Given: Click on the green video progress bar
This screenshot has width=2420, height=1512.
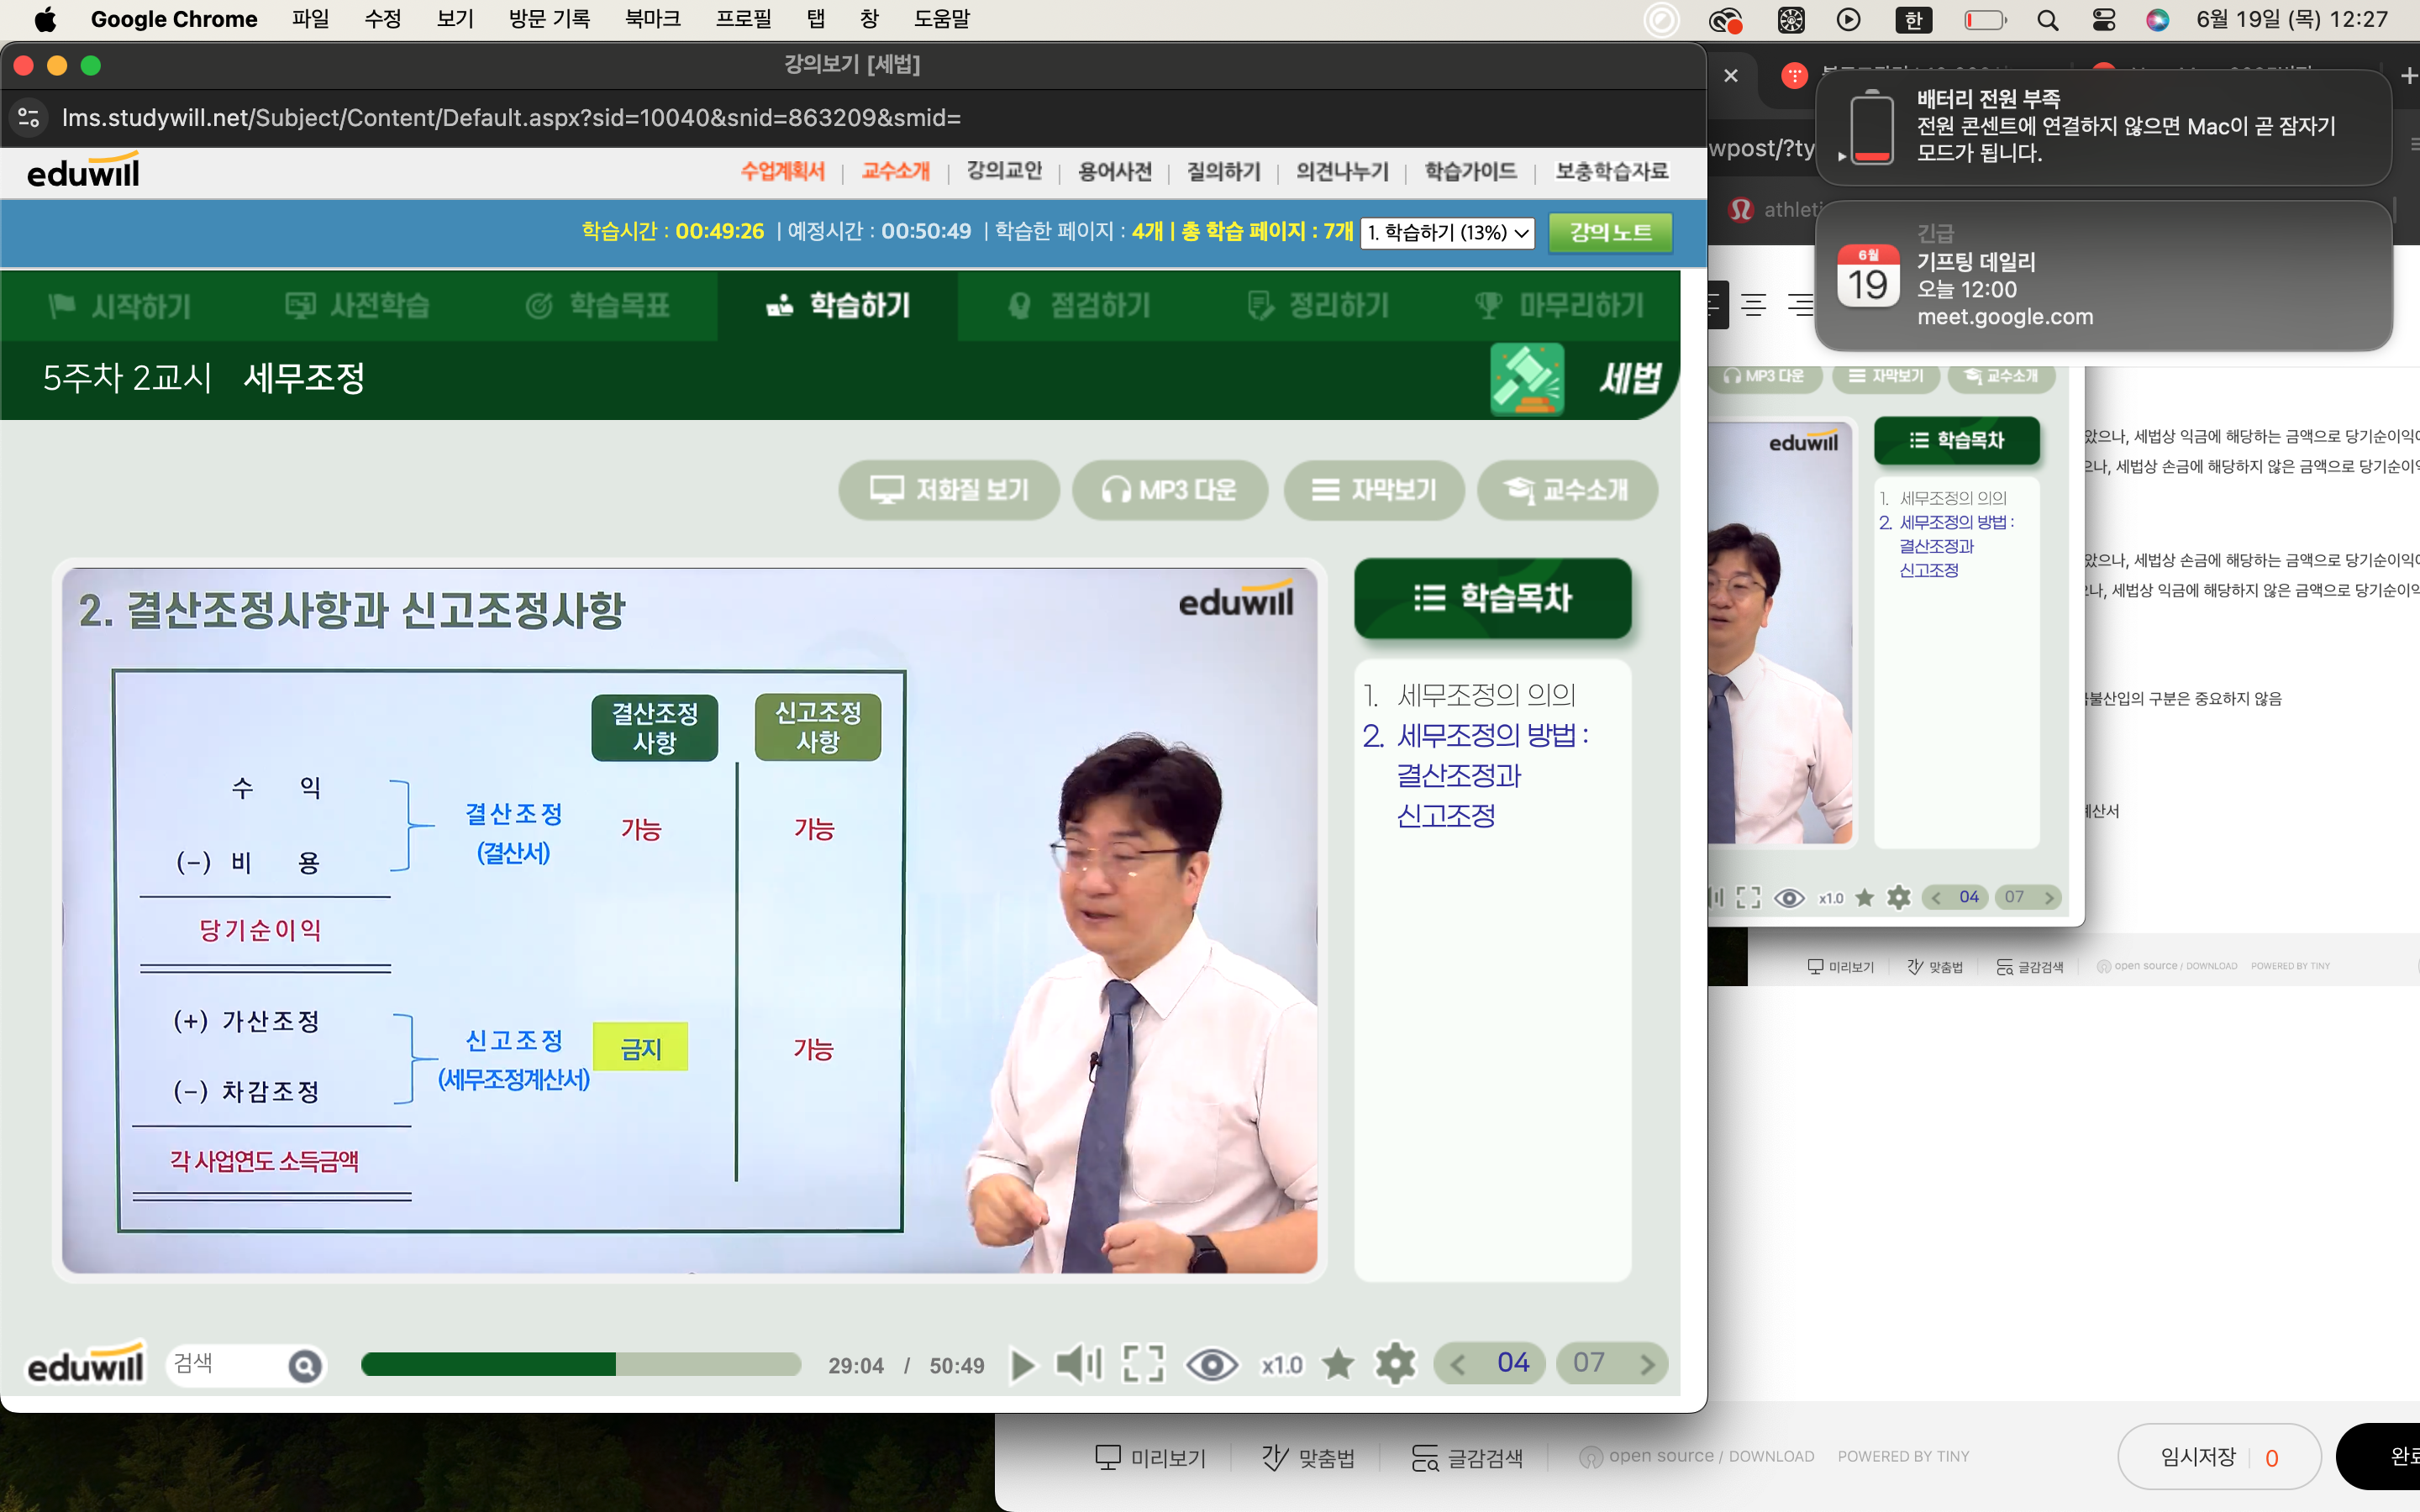Looking at the screenshot, I should click(x=580, y=1364).
